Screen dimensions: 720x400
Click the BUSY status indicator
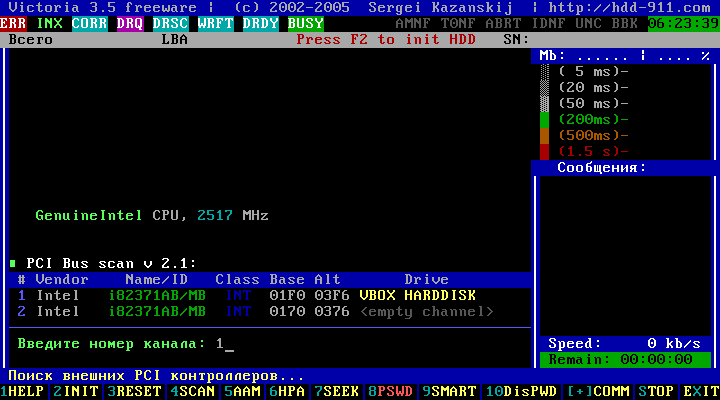306,23
